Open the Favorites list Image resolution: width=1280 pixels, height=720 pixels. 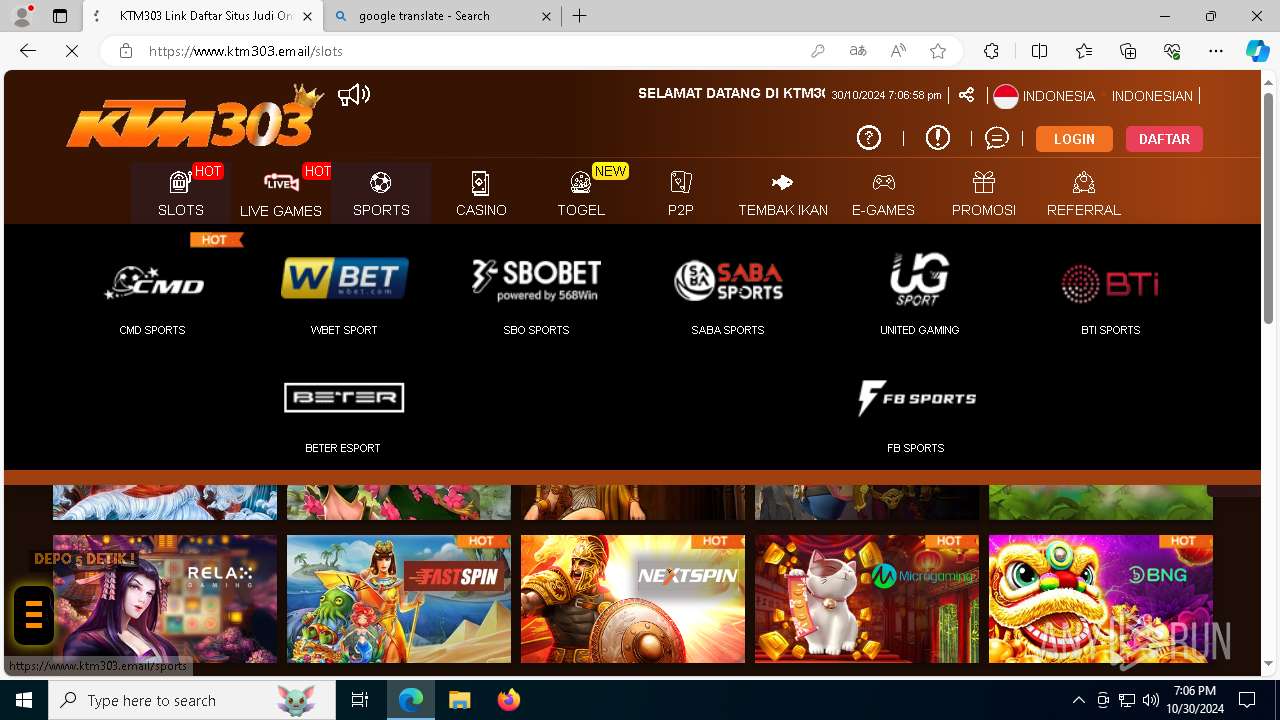point(1084,51)
